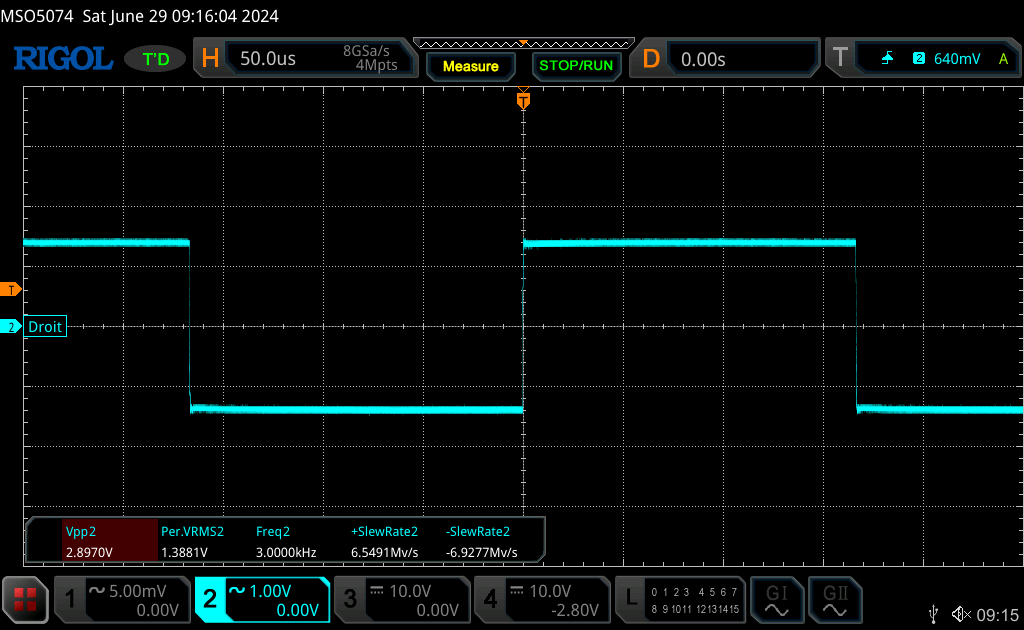Click the channel 4 DC coupling symbol
Screen dimensions: 1024x630
tap(517, 590)
